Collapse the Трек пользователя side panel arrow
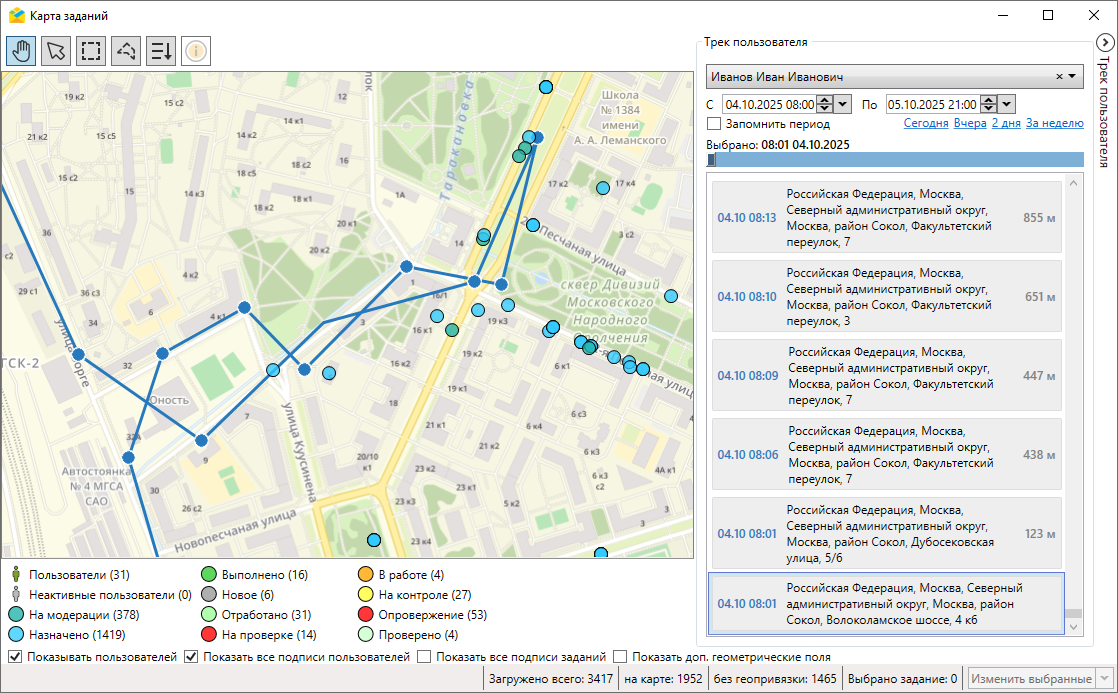 coord(1104,43)
